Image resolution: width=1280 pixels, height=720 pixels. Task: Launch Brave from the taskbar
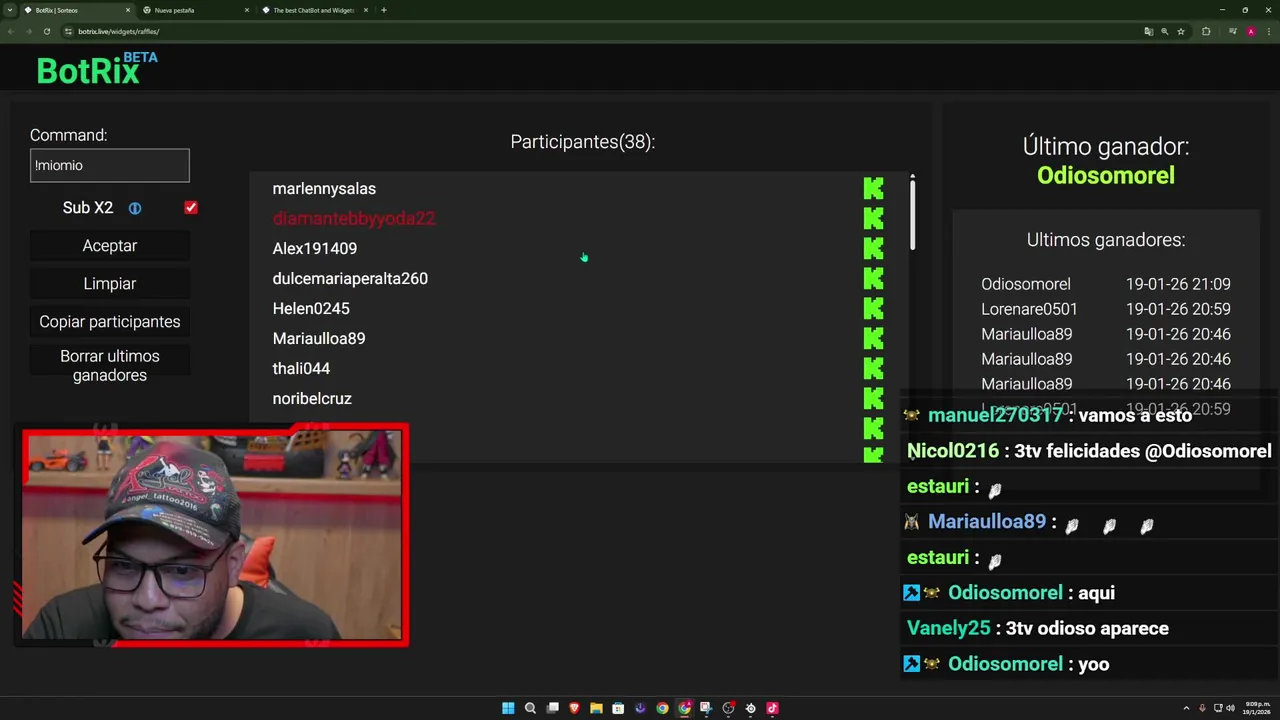[x=574, y=708]
